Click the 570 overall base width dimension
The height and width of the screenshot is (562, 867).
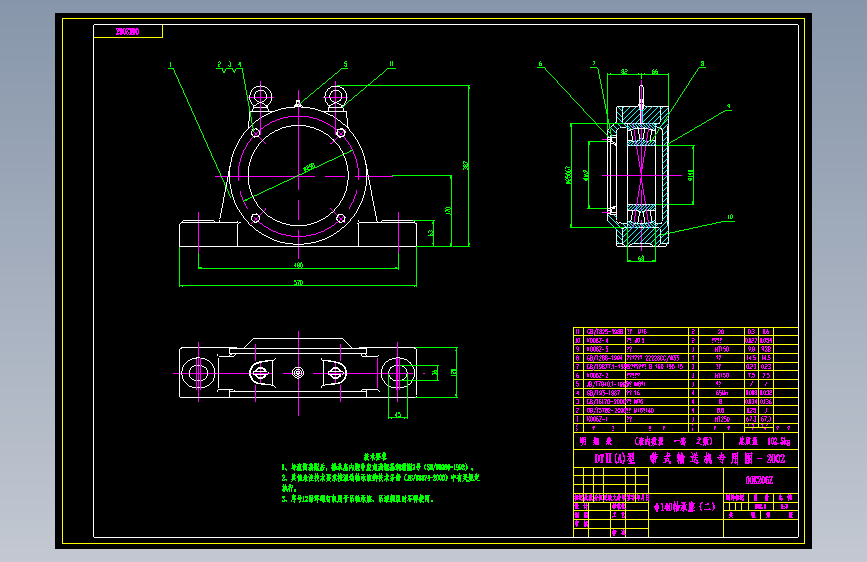tap(298, 282)
